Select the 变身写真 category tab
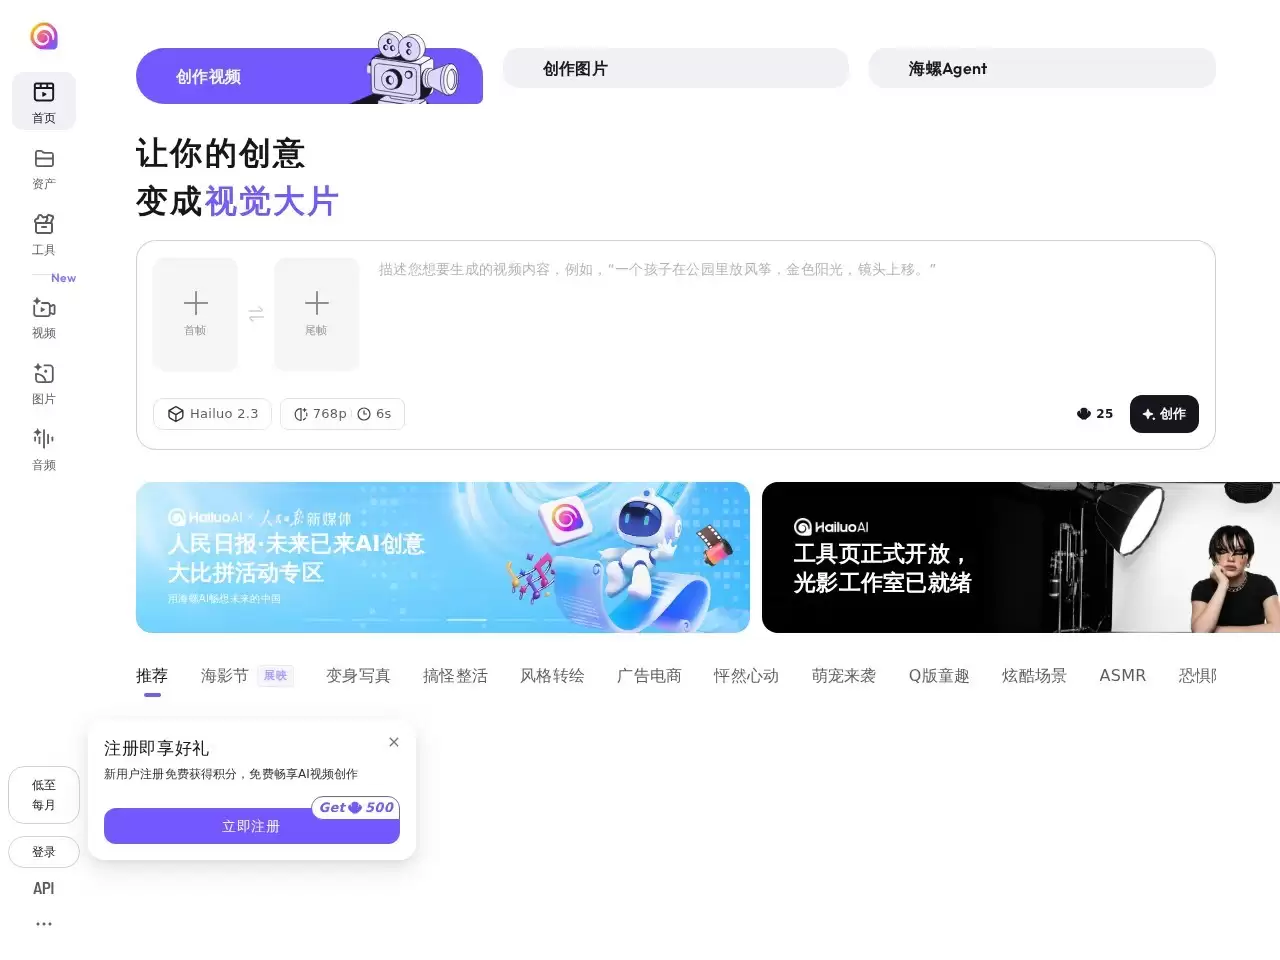The image size is (1280, 960). pyautogui.click(x=358, y=676)
